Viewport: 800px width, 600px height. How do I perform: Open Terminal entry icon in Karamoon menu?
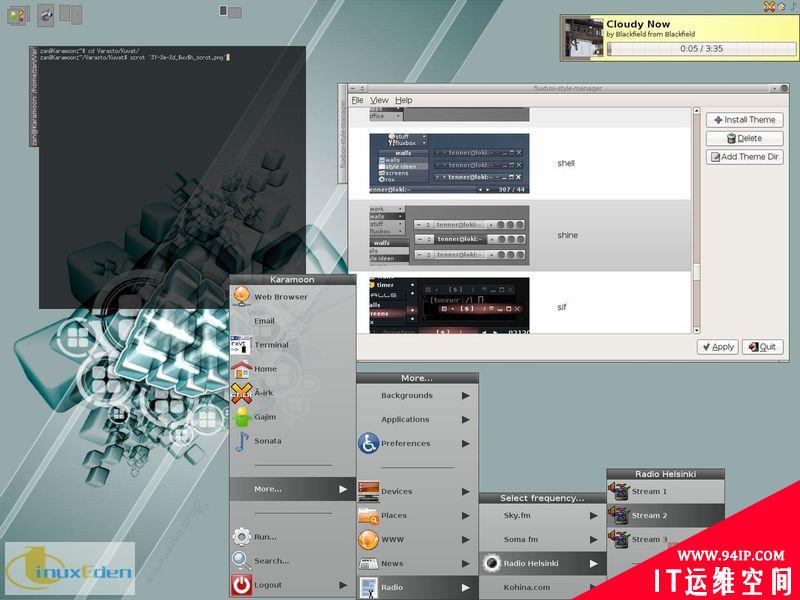point(241,345)
